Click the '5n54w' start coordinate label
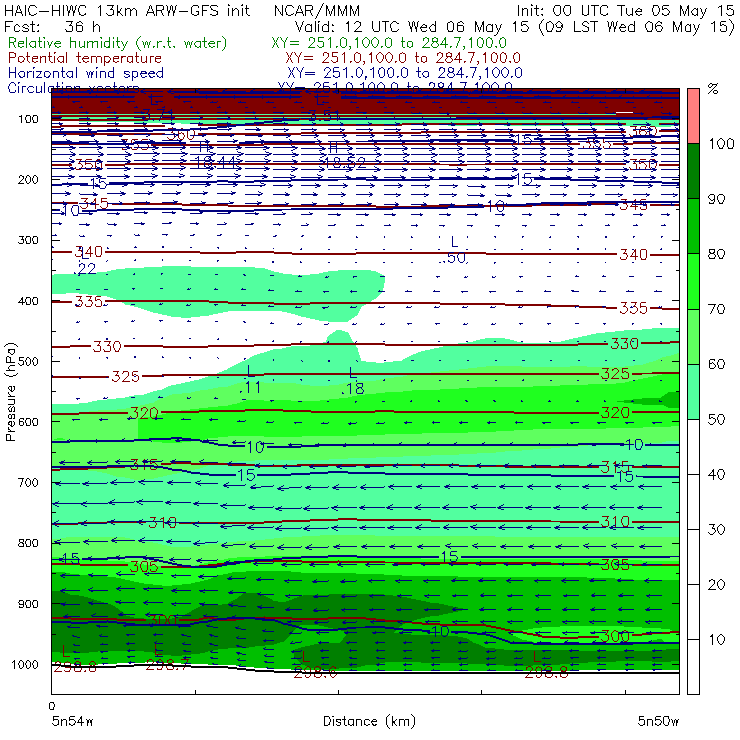This screenshot has width=740, height=740. [73, 721]
